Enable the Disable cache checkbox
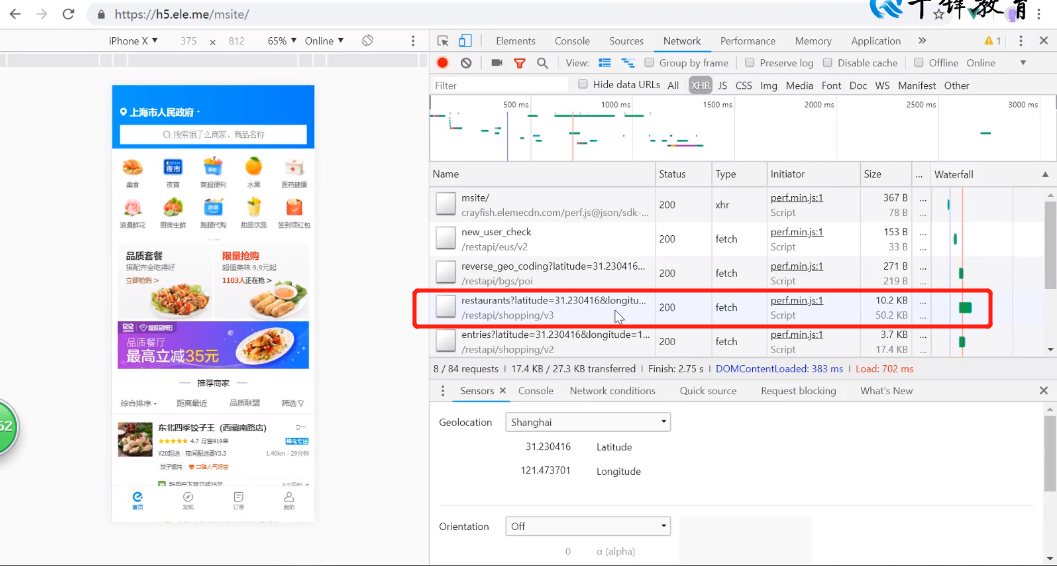 coord(828,63)
